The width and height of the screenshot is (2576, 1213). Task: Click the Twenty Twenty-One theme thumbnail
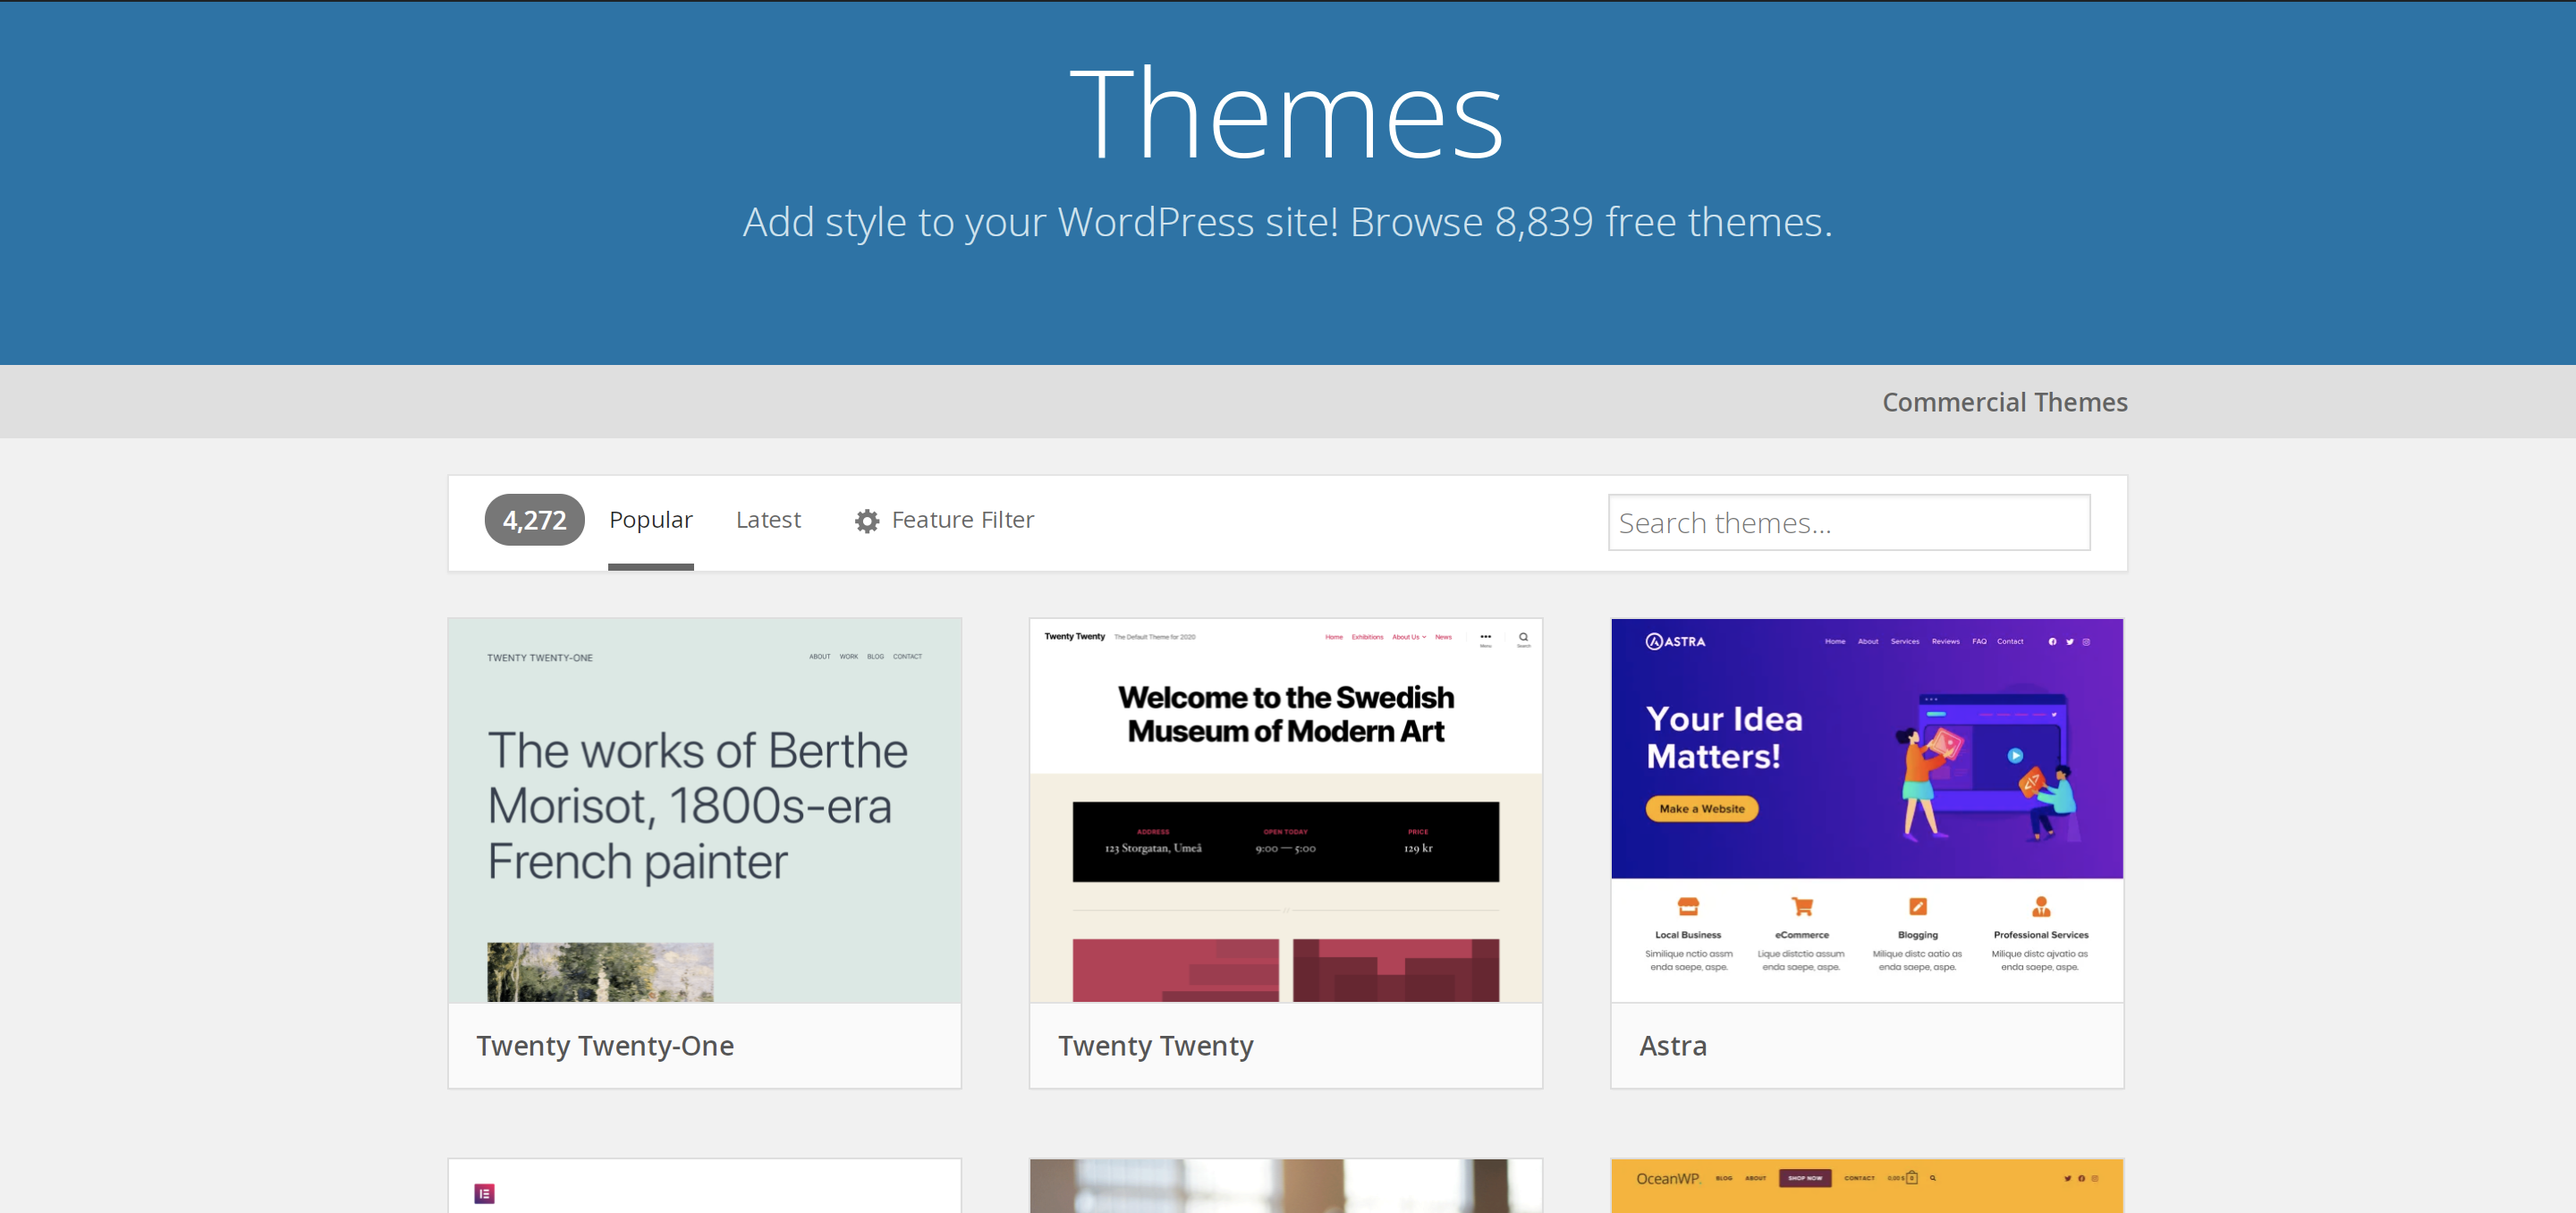point(703,810)
